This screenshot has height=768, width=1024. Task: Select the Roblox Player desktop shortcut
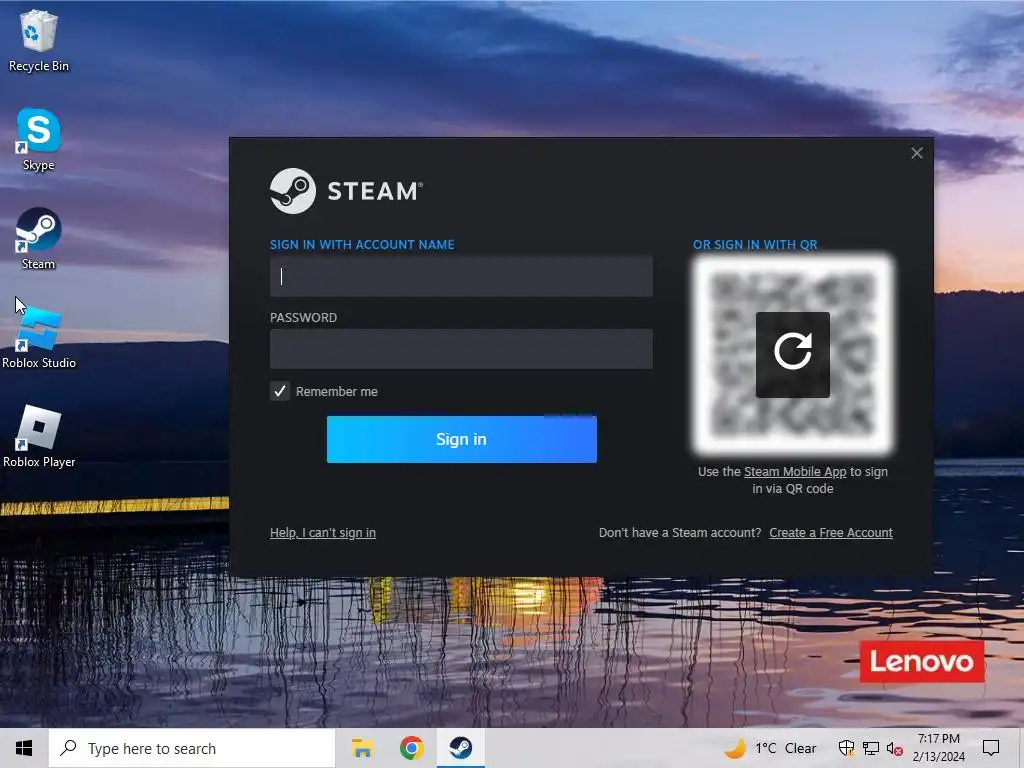point(39,437)
